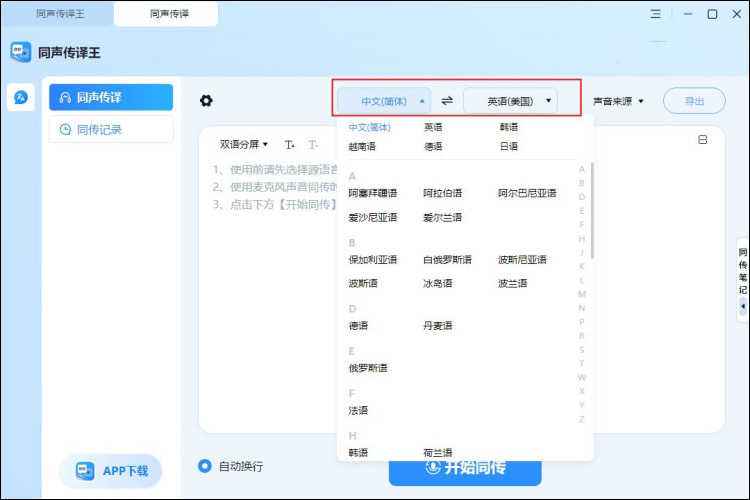
Task: Jump to letter F in alphabet index
Action: [582, 225]
